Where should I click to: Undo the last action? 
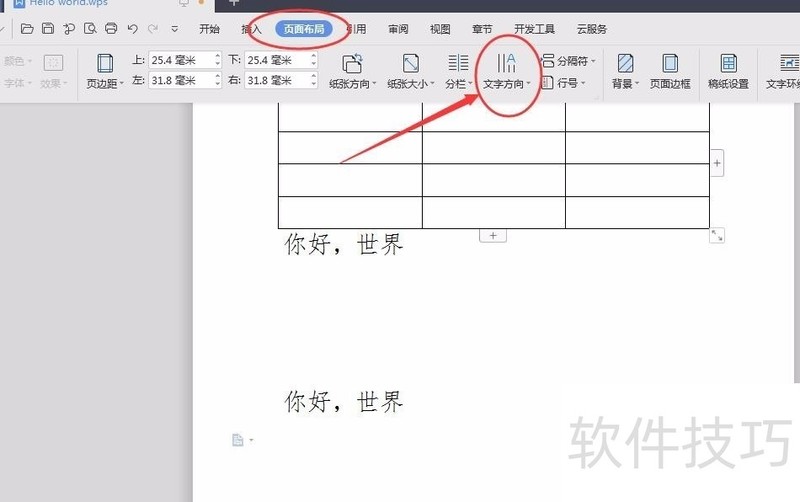tap(133, 29)
